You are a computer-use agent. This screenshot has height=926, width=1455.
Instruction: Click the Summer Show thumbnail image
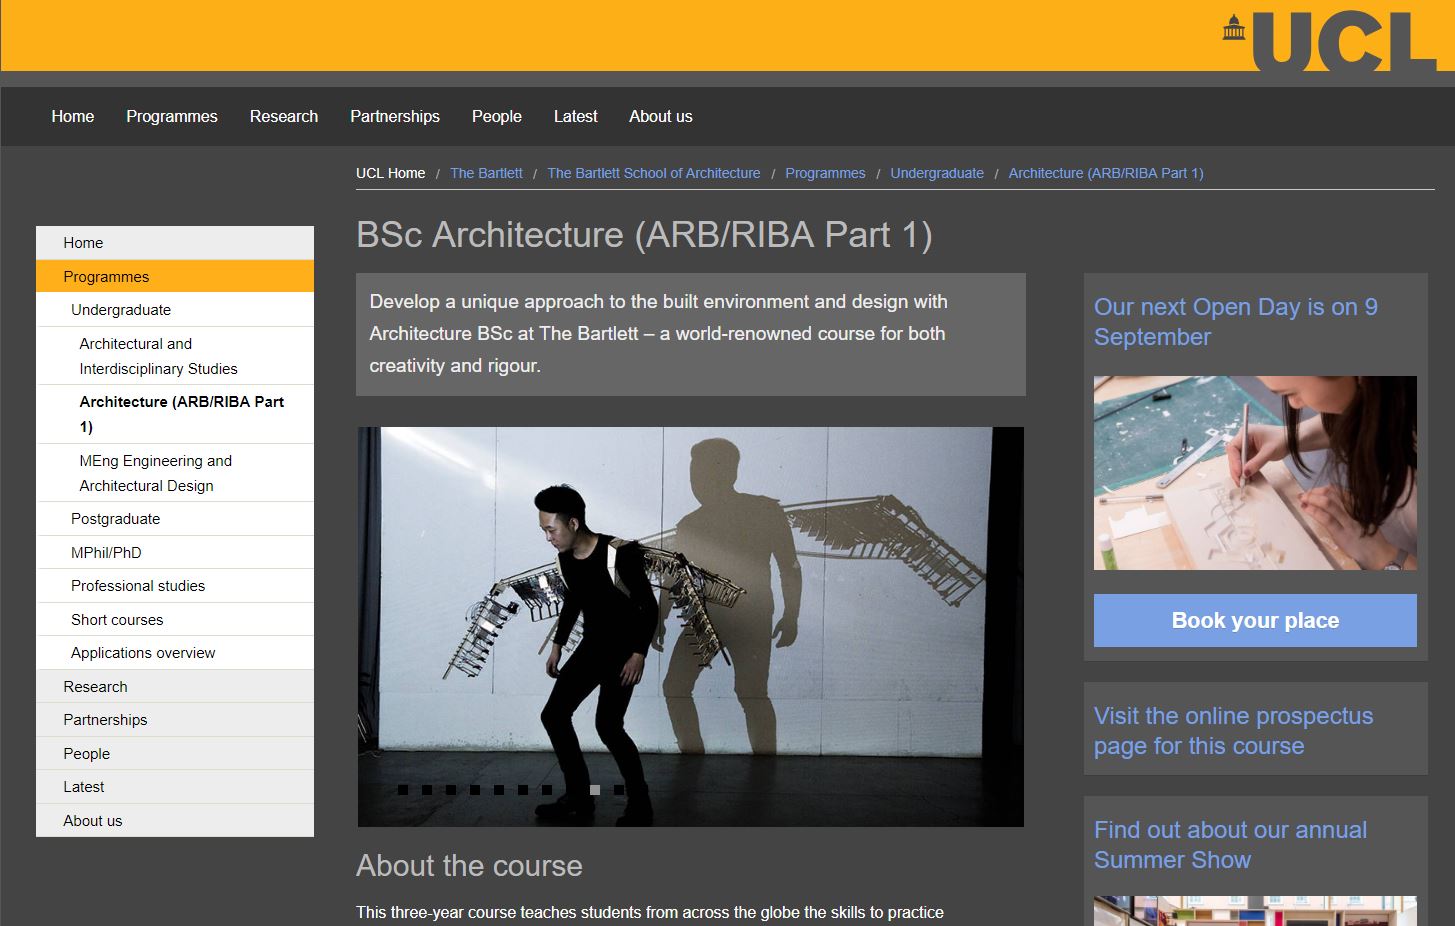click(x=1255, y=911)
